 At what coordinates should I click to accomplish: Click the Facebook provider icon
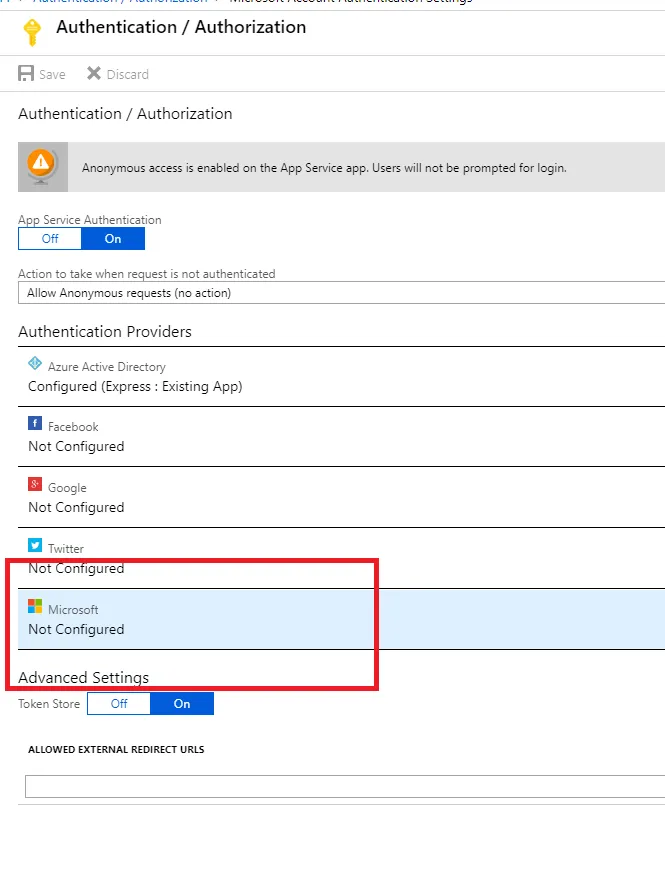tap(35, 424)
